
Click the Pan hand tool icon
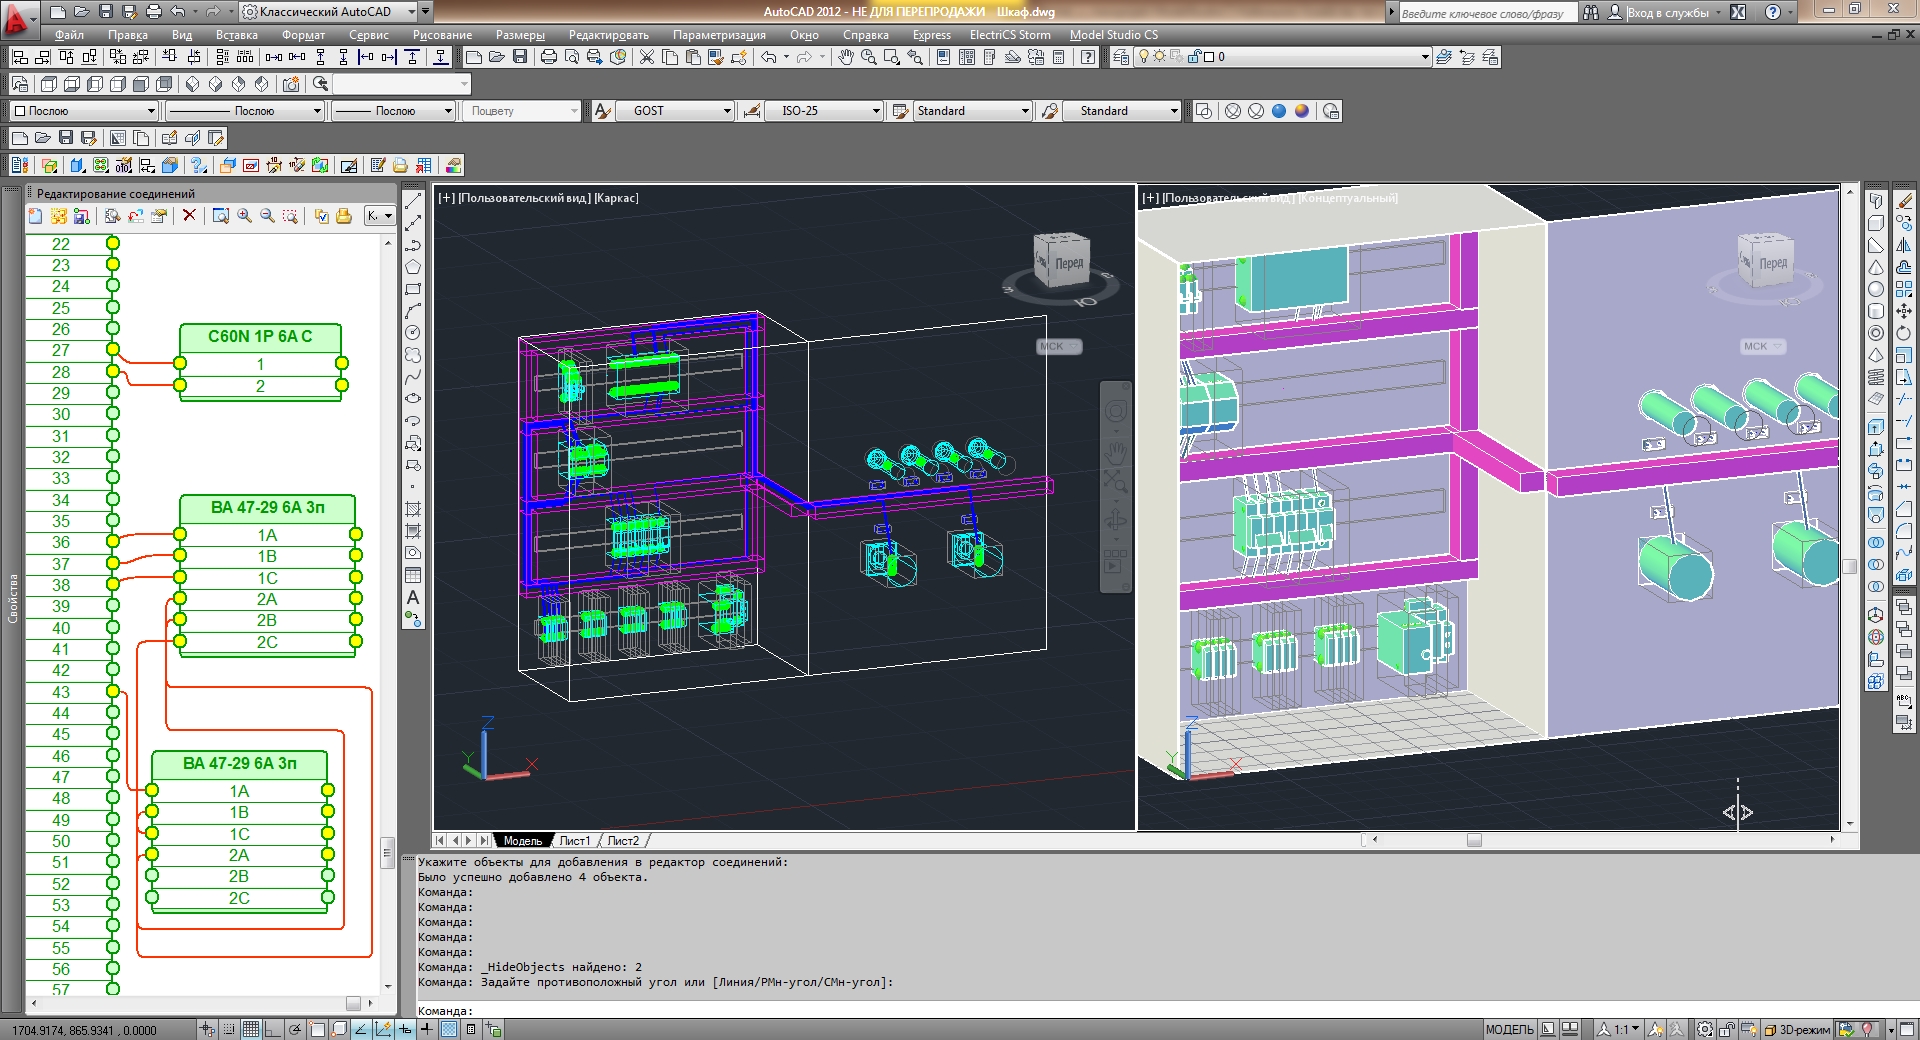(846, 57)
